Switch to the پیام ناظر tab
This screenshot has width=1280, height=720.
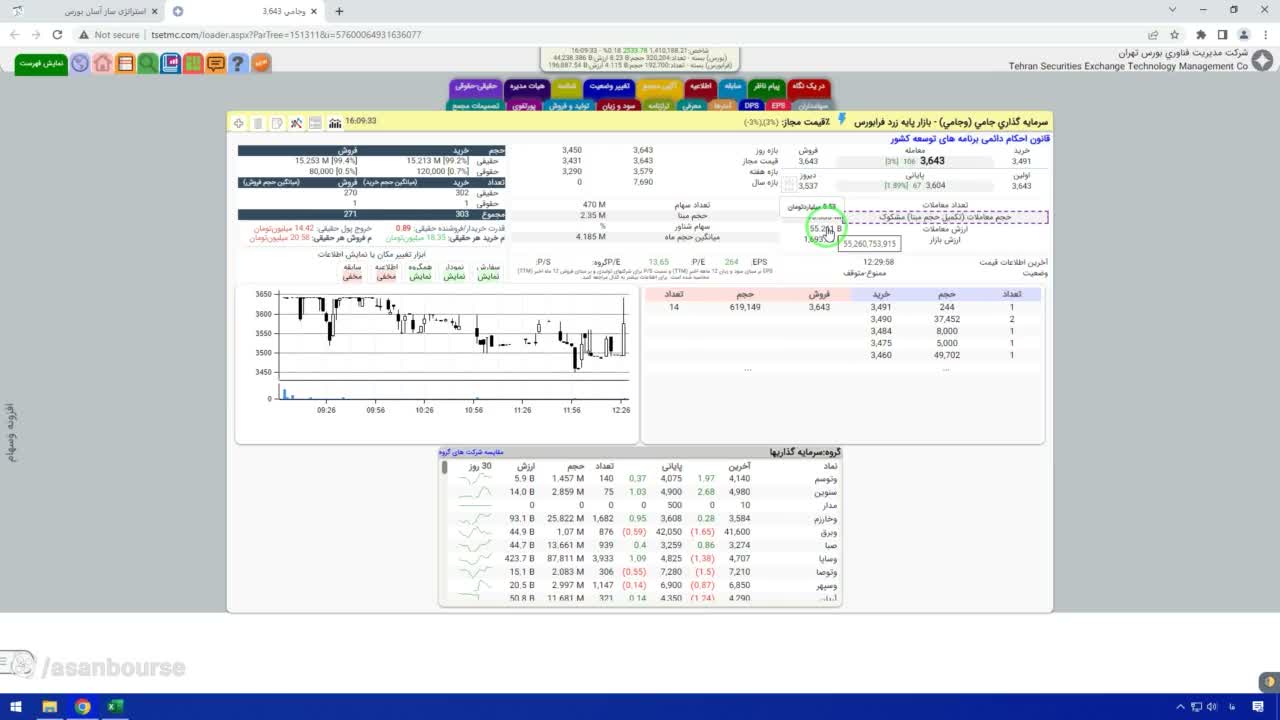(x=767, y=86)
